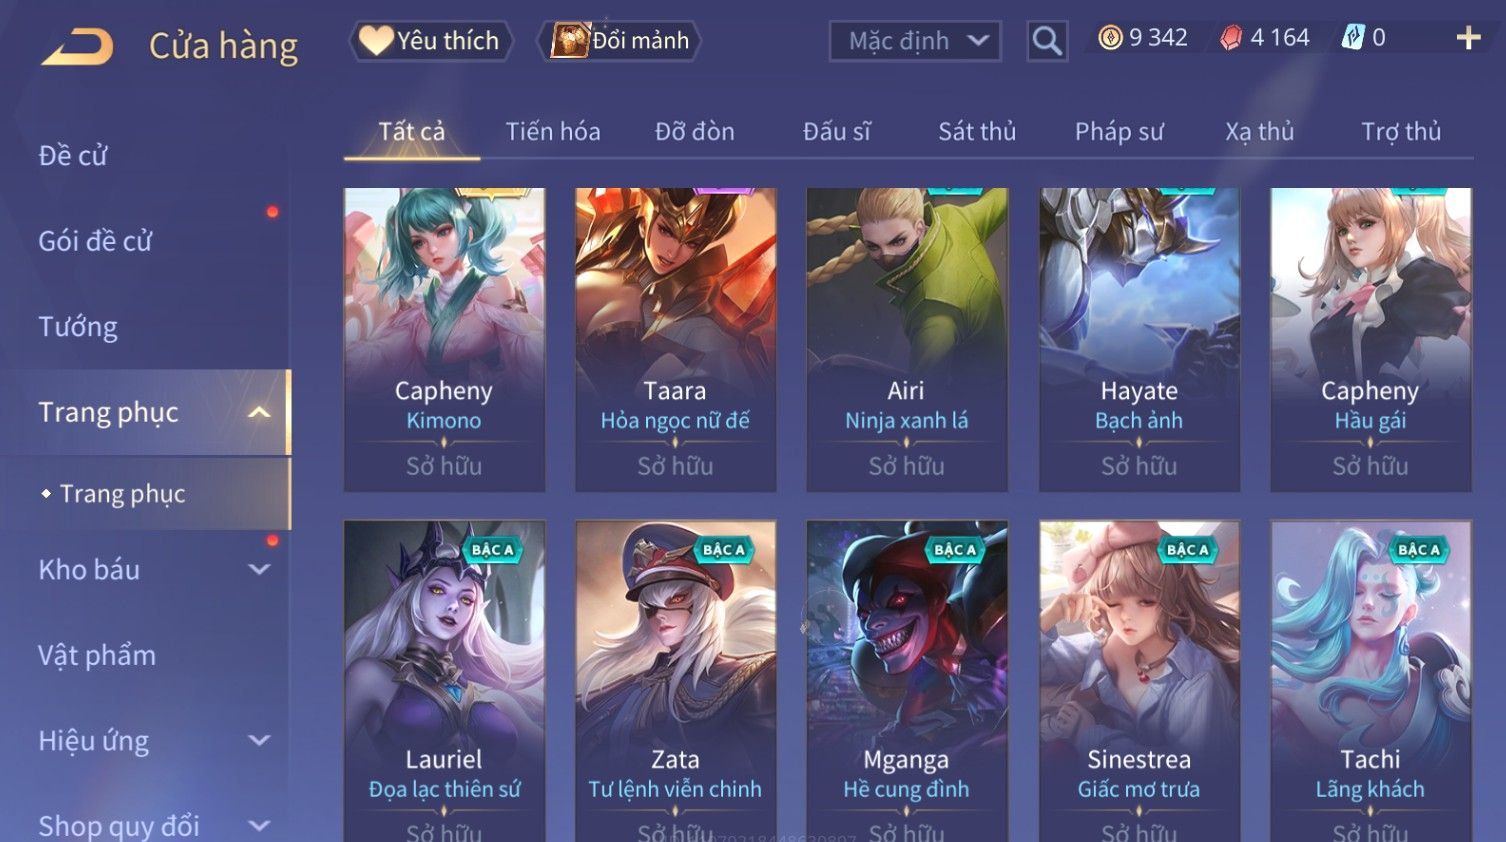Tap the back arrow icon
Viewport: 1506px width, 842px height.
(77, 46)
